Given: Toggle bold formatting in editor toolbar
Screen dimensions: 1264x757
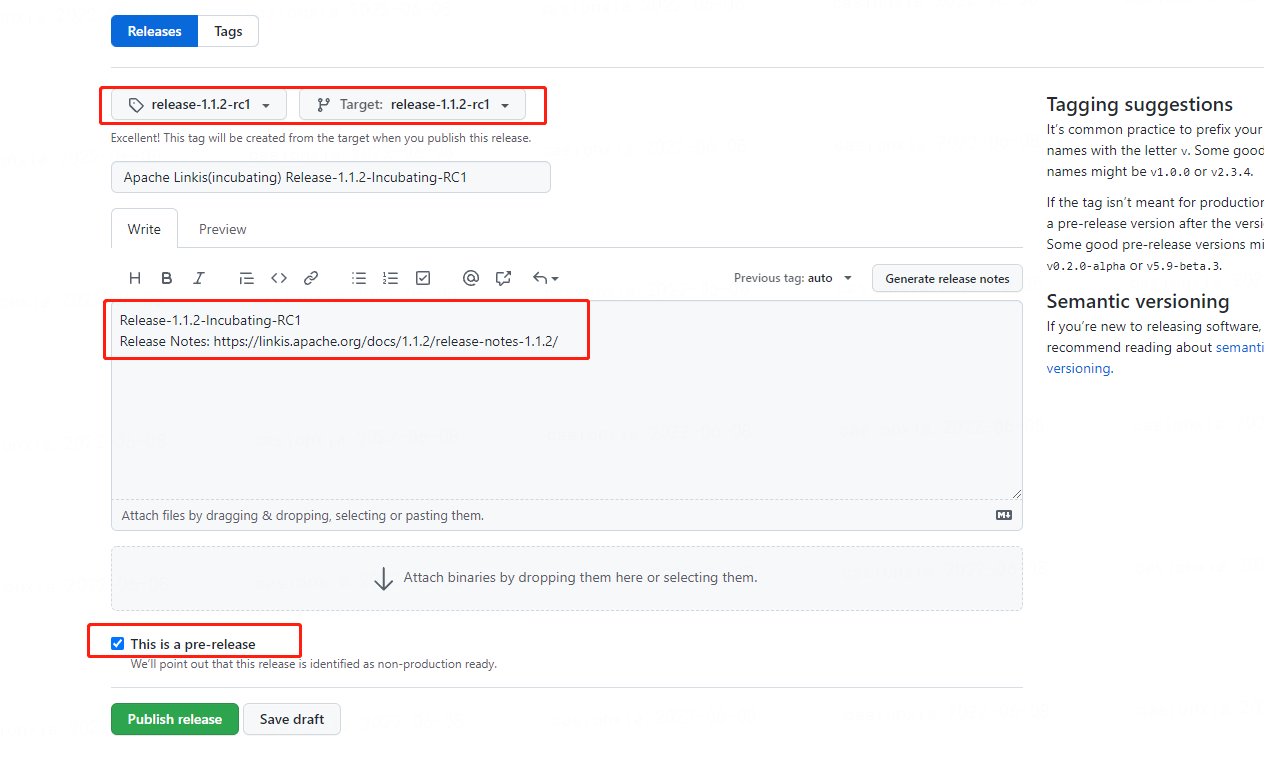Looking at the screenshot, I should click(167, 278).
